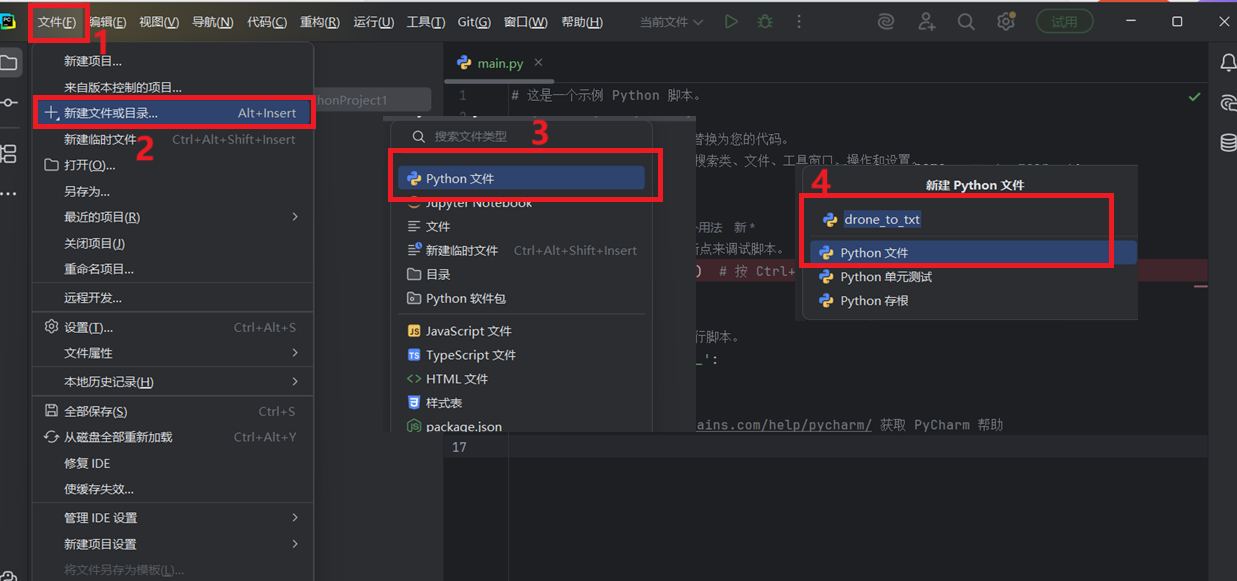Open the AI Assistant spiral icon in the top toolbar
1237x581 pixels.
click(x=886, y=21)
